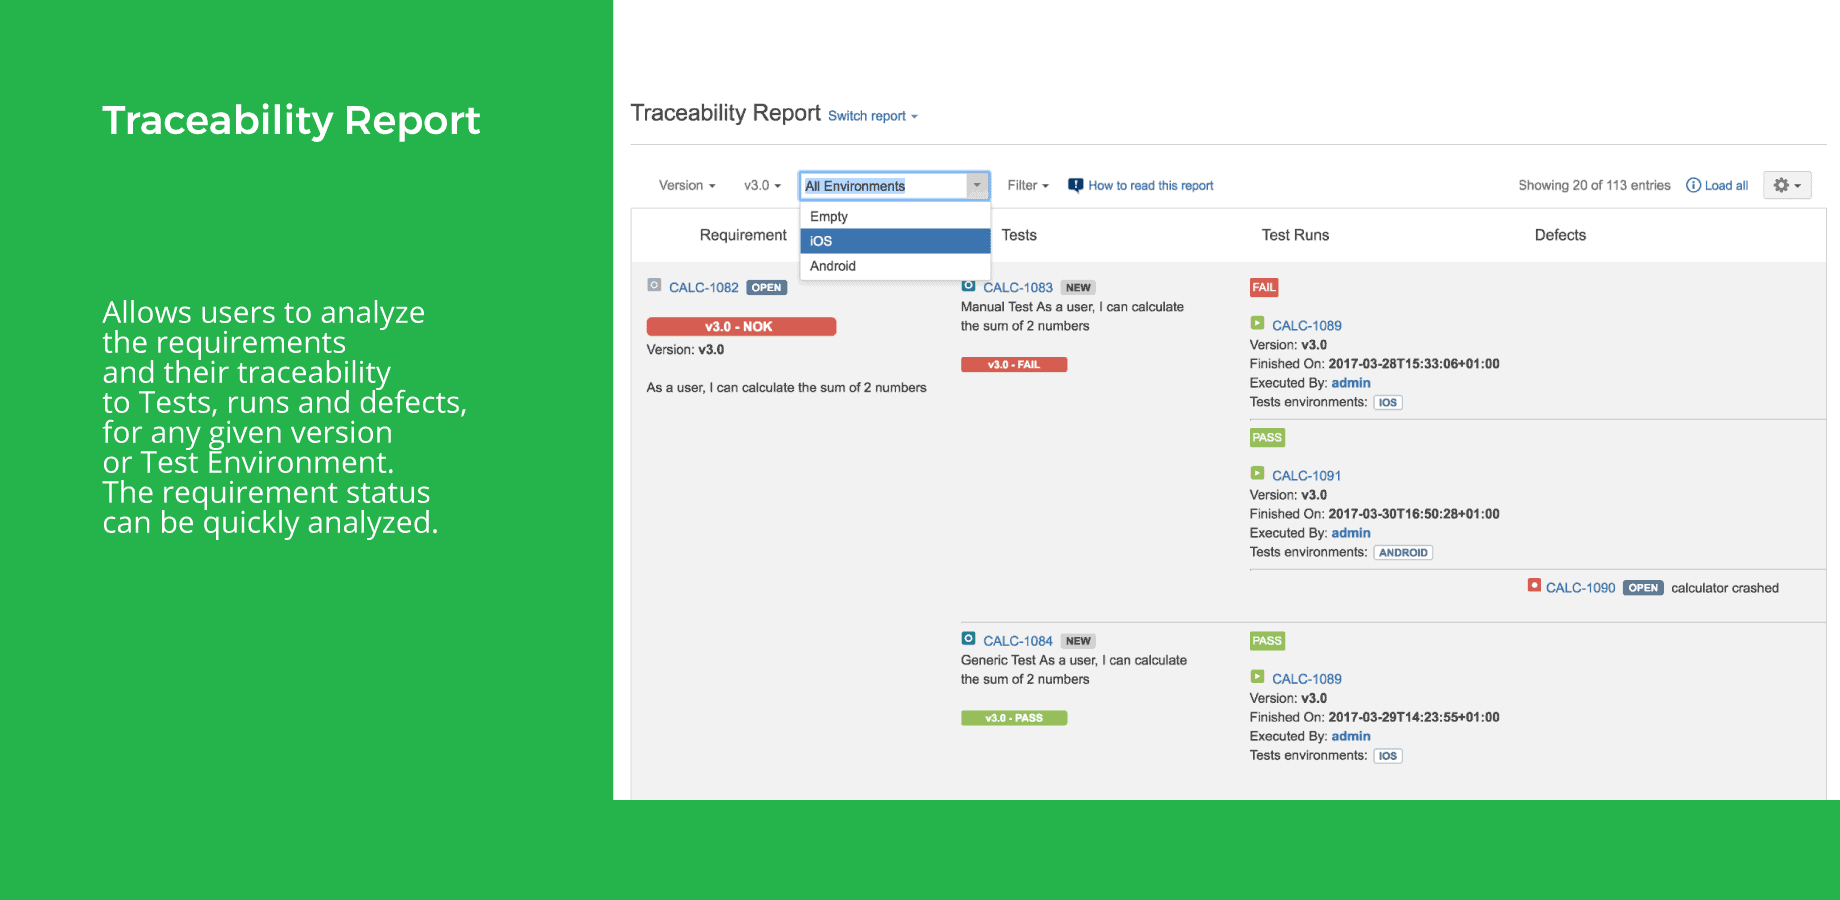Open the v3.0 version selector
Viewport: 1840px width, 900px height.
(762, 185)
